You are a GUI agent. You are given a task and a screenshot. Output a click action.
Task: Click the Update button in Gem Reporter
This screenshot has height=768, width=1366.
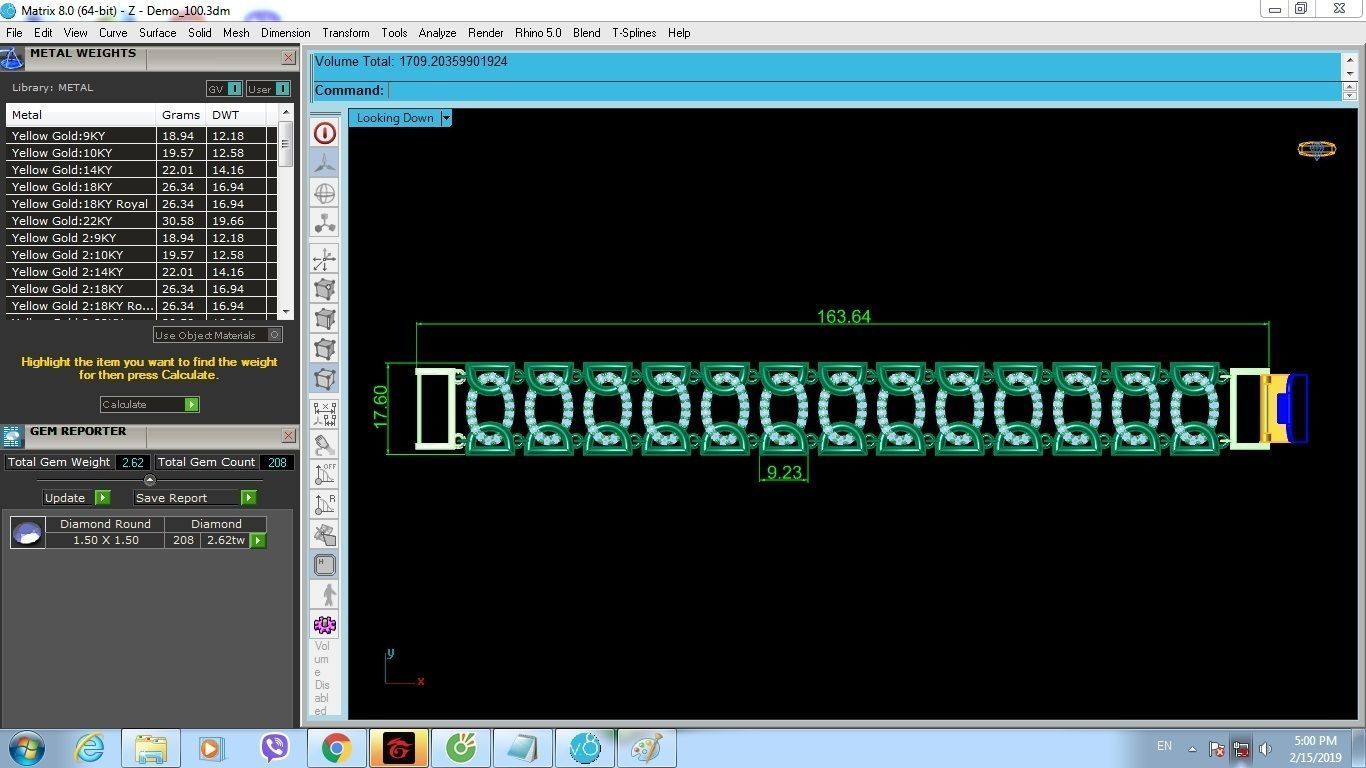(x=76, y=497)
